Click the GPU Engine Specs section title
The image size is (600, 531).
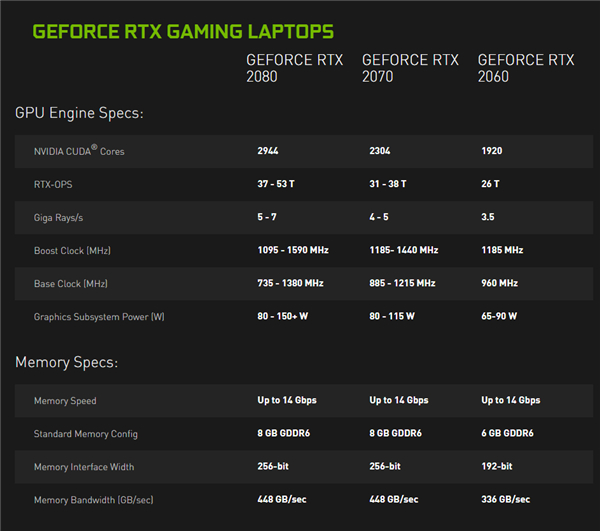[79, 113]
